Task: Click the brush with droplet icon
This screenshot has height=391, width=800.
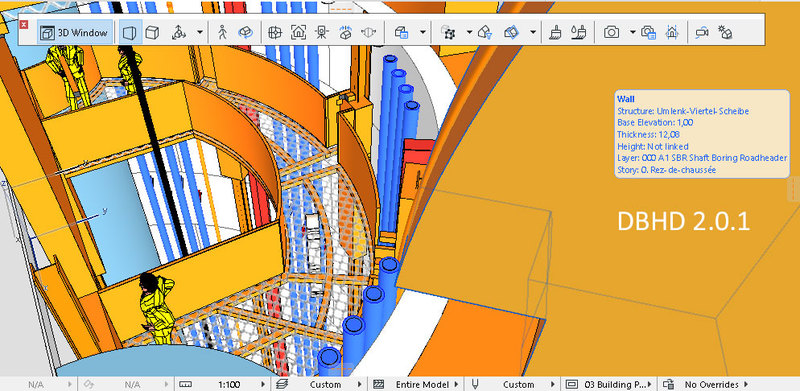Action: [579, 33]
